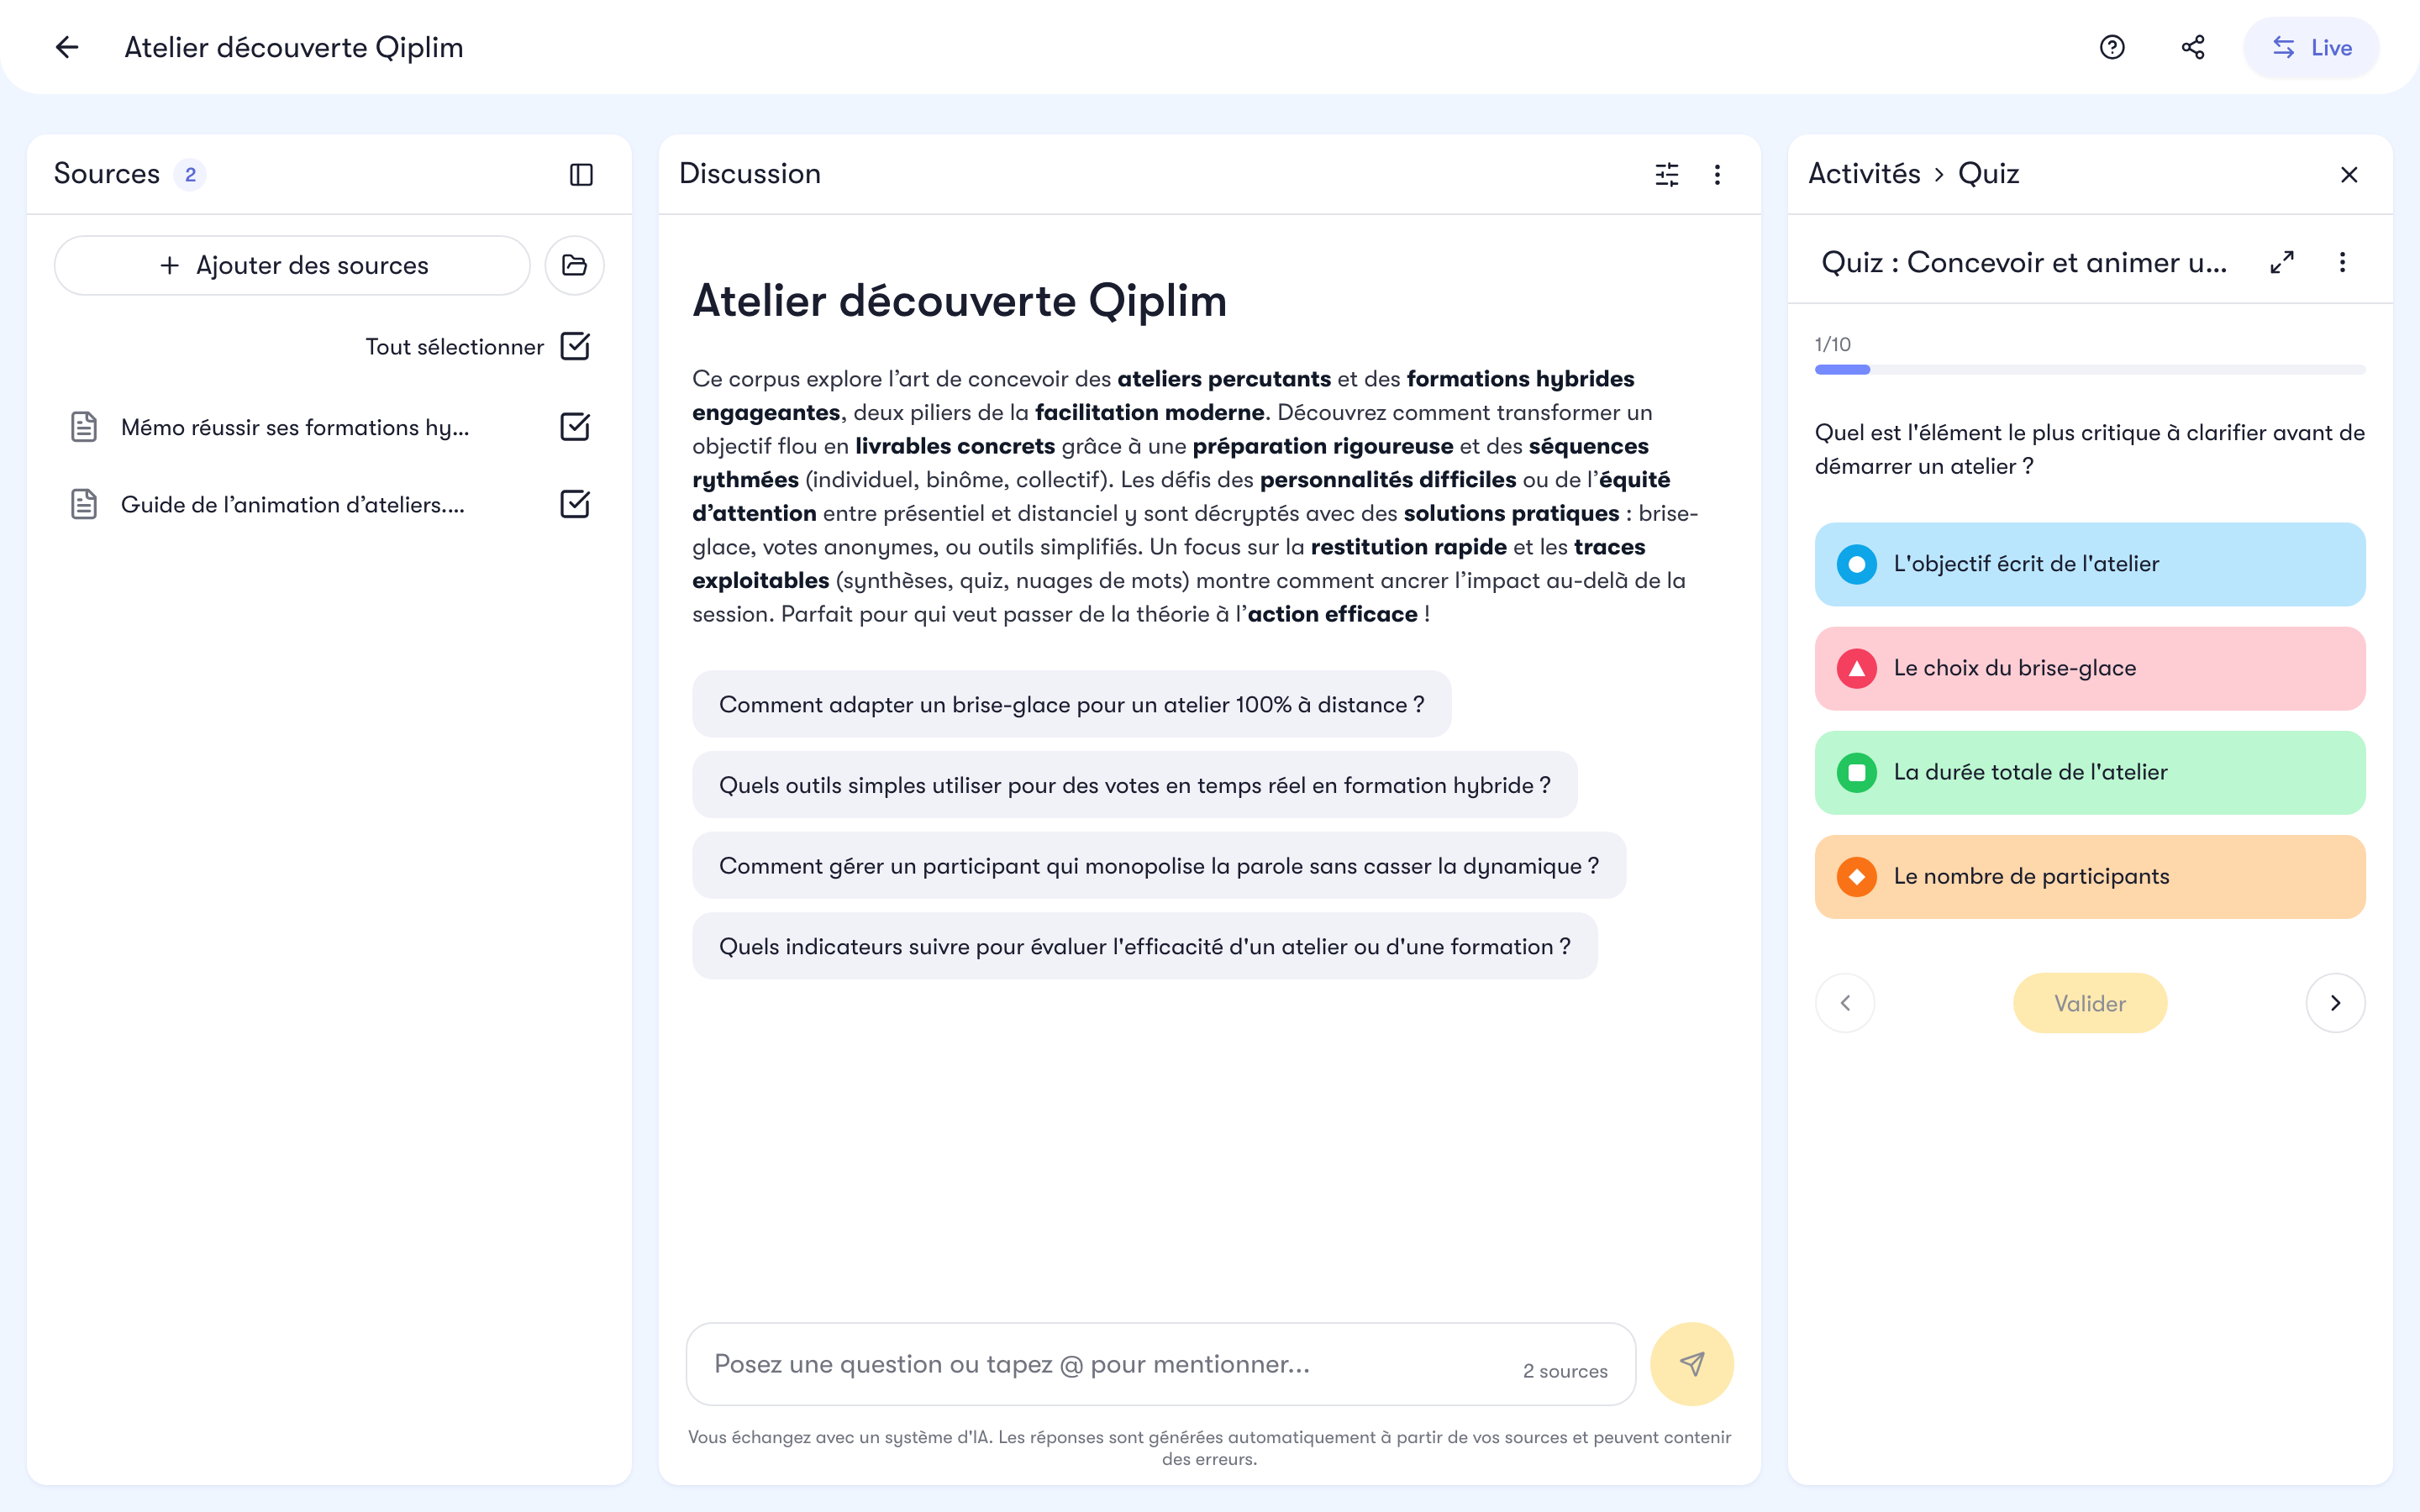Click Mémo réussir ses formations hy... source name

pos(295,427)
